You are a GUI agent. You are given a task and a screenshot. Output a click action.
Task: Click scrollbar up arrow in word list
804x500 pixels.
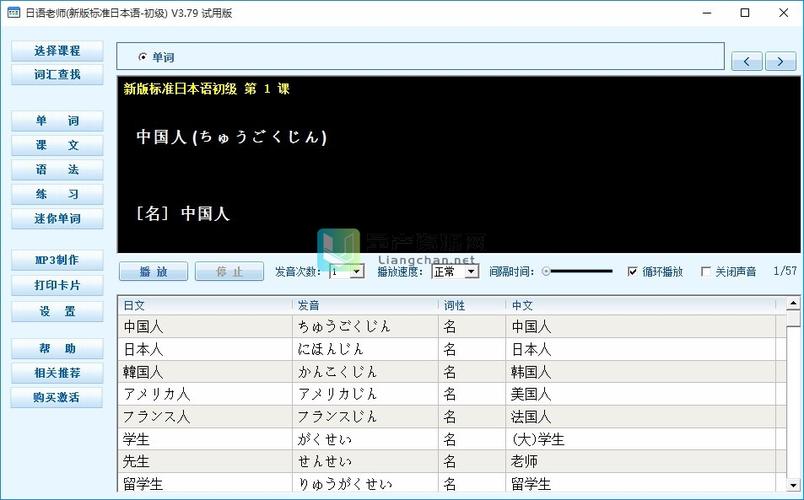pyautogui.click(x=793, y=303)
